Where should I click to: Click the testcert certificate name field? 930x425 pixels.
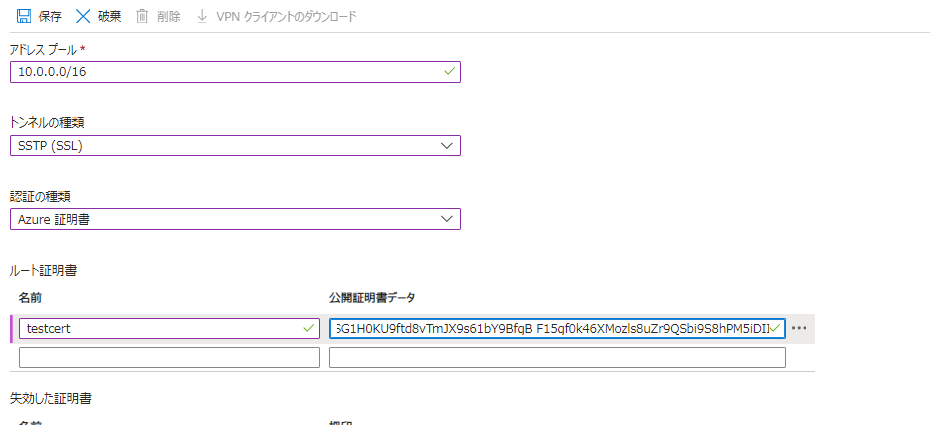[x=169, y=328]
